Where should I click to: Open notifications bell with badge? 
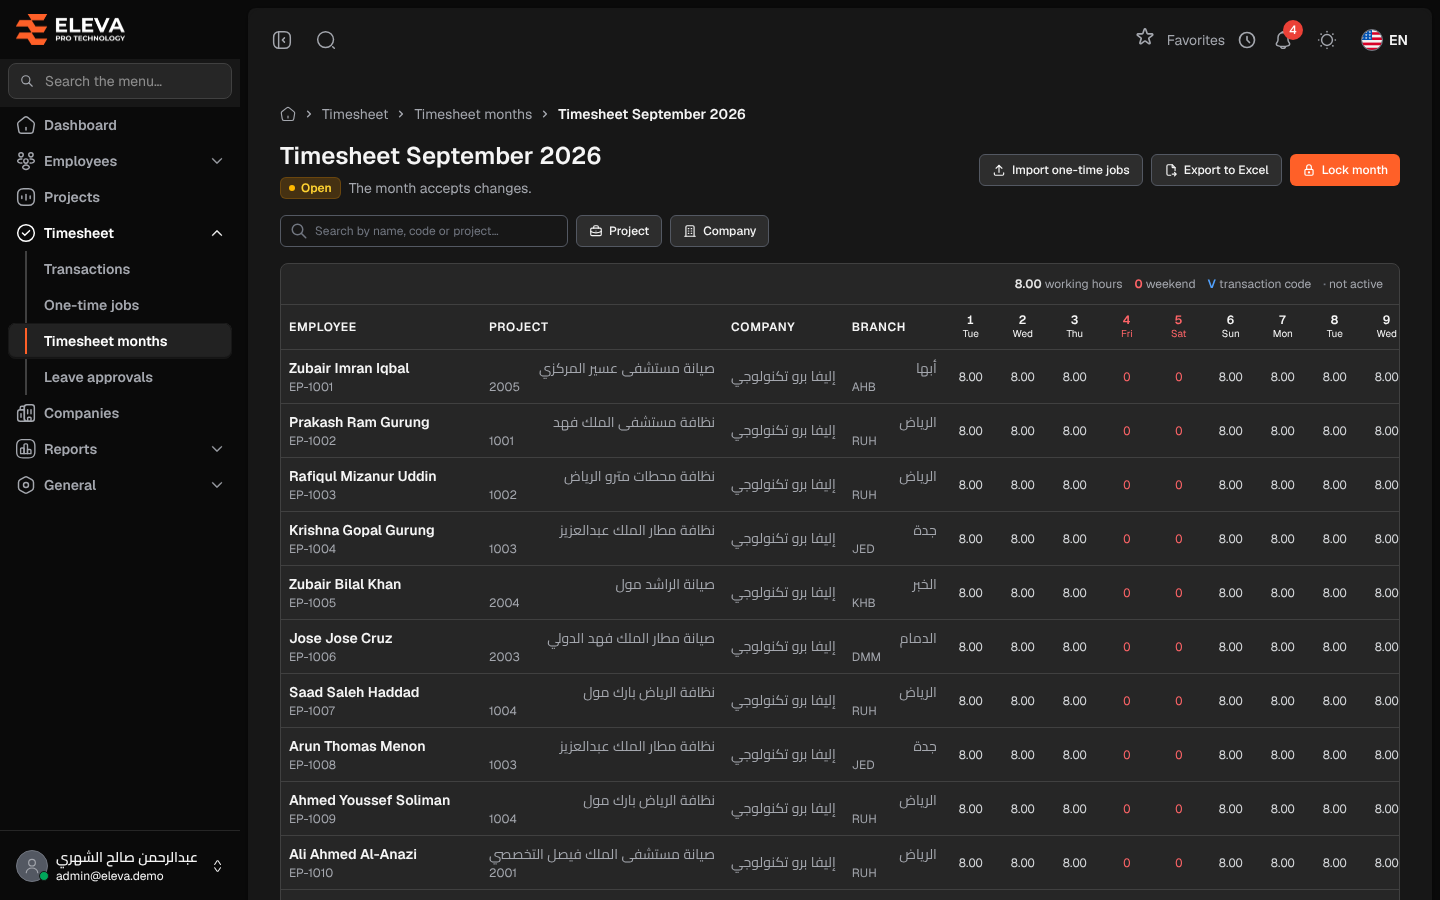1283,40
